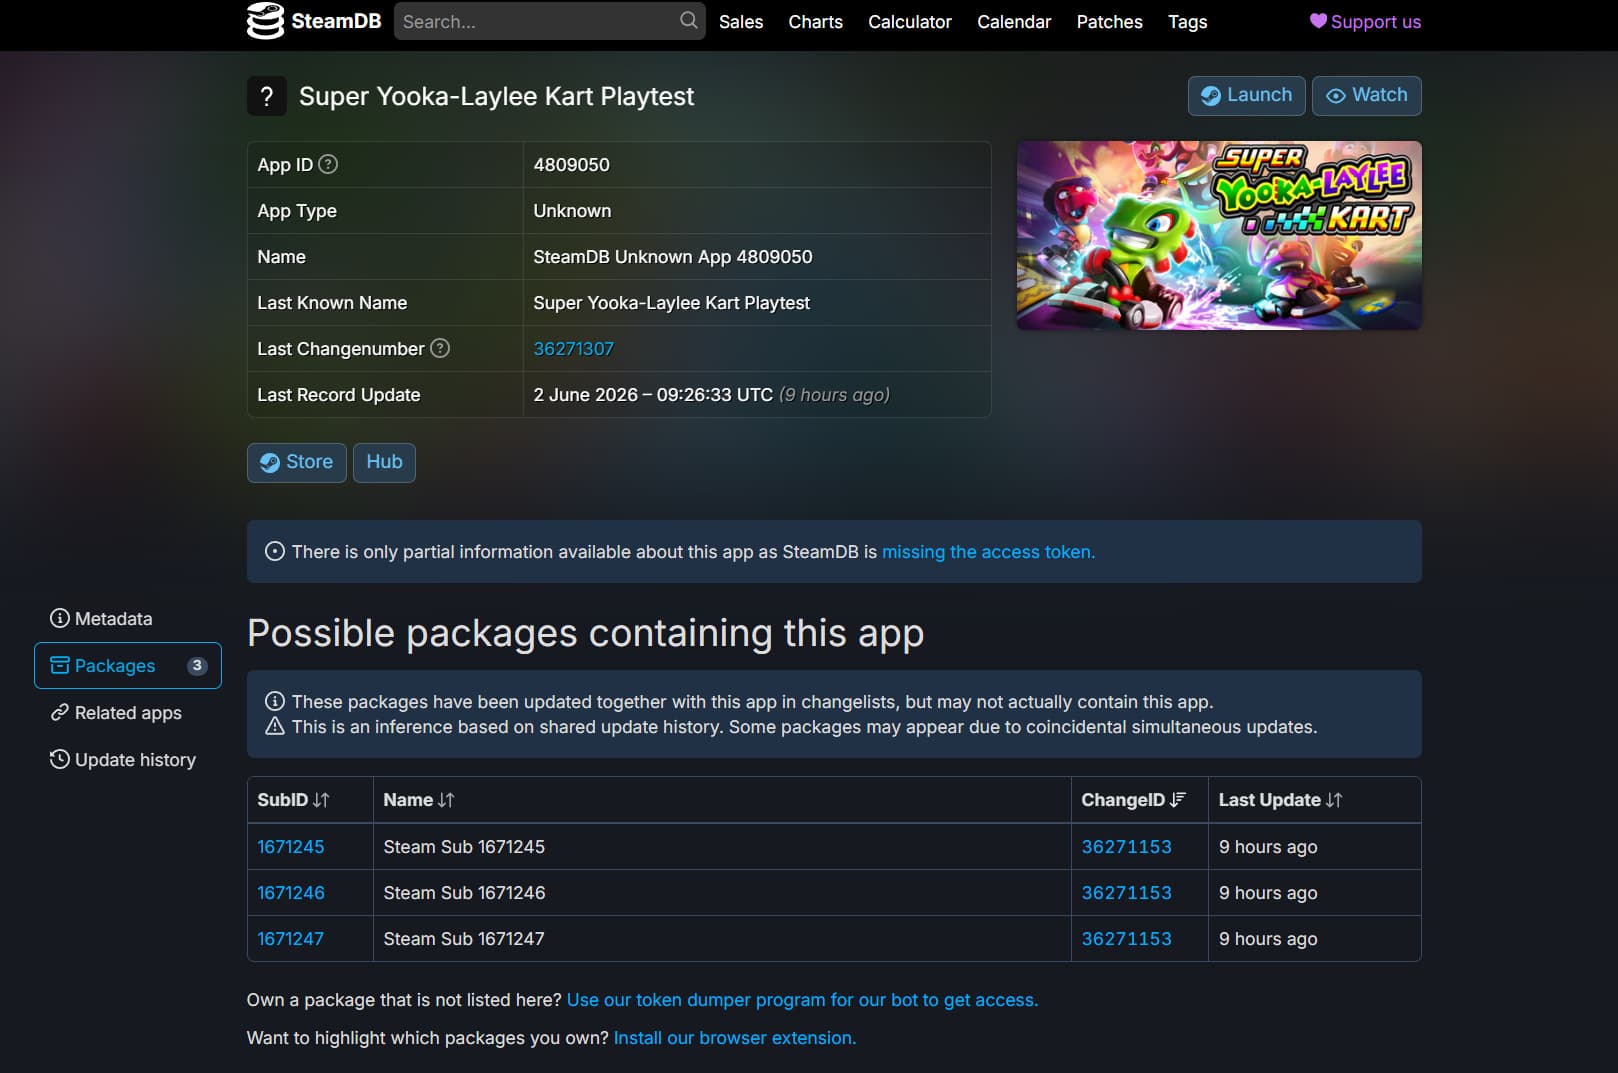Viewport: 1618px width, 1073px height.
Task: Select the Packages sidebar tab
Action: pos(128,666)
